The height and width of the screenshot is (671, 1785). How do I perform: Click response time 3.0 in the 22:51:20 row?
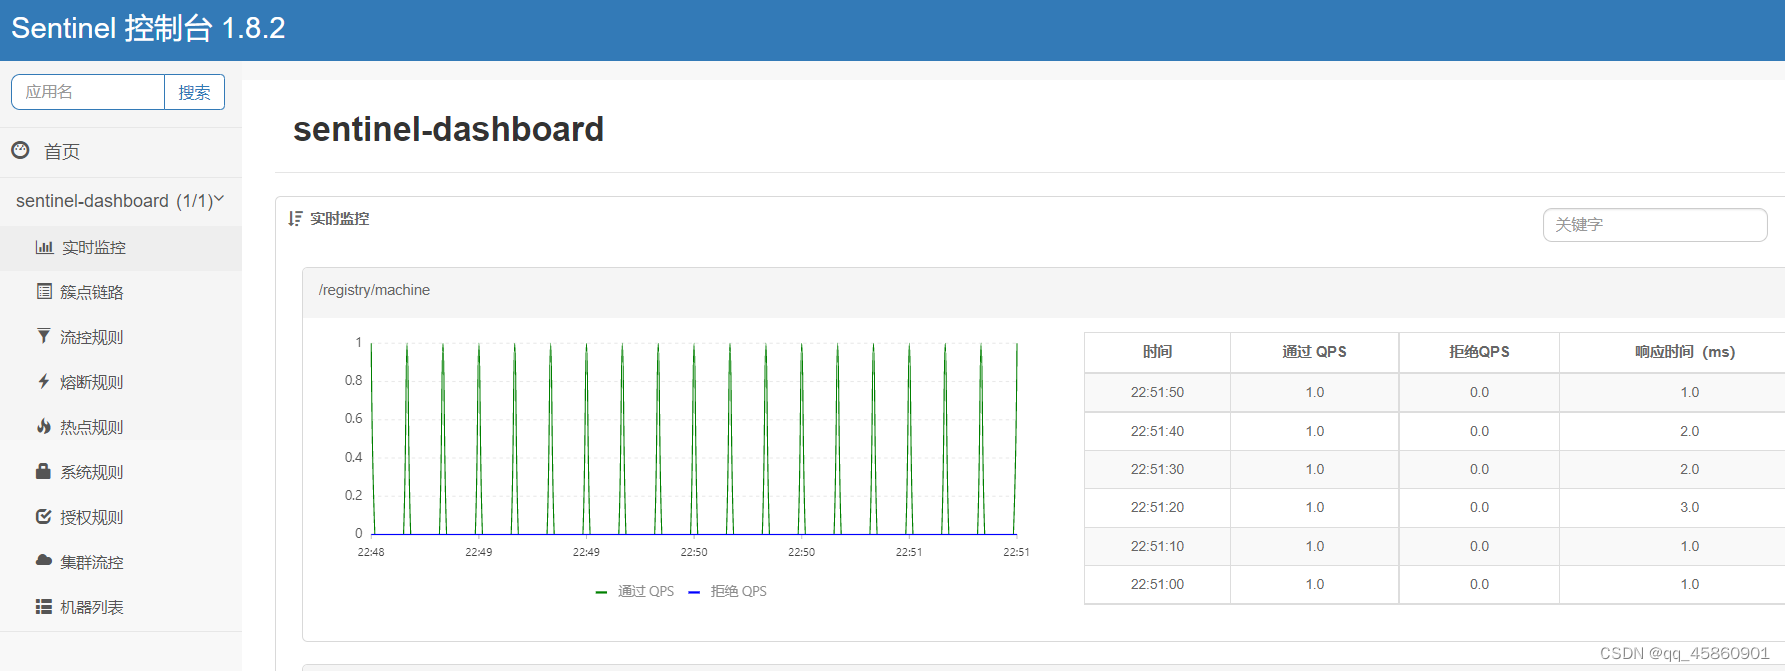1689,507
